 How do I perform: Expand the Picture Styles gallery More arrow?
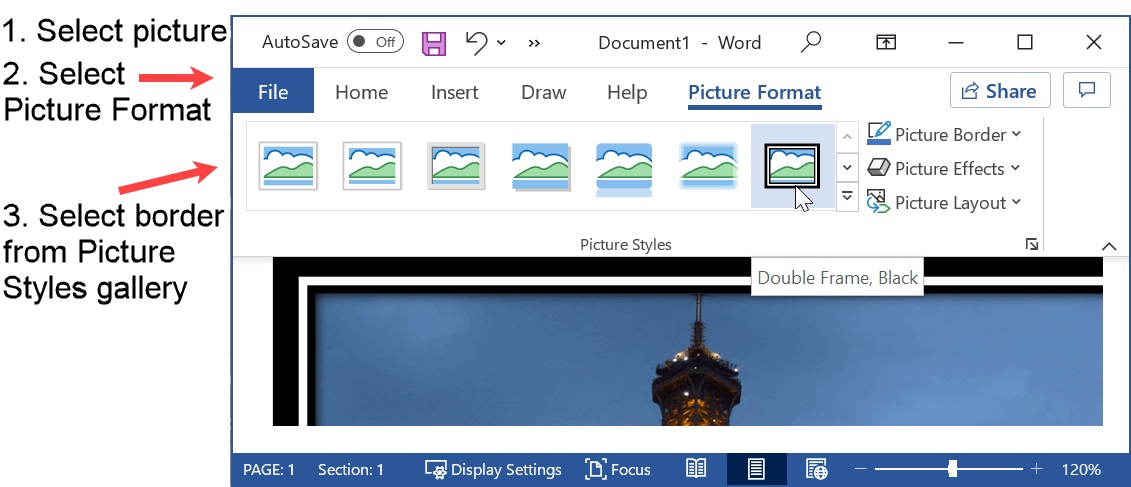(x=847, y=197)
